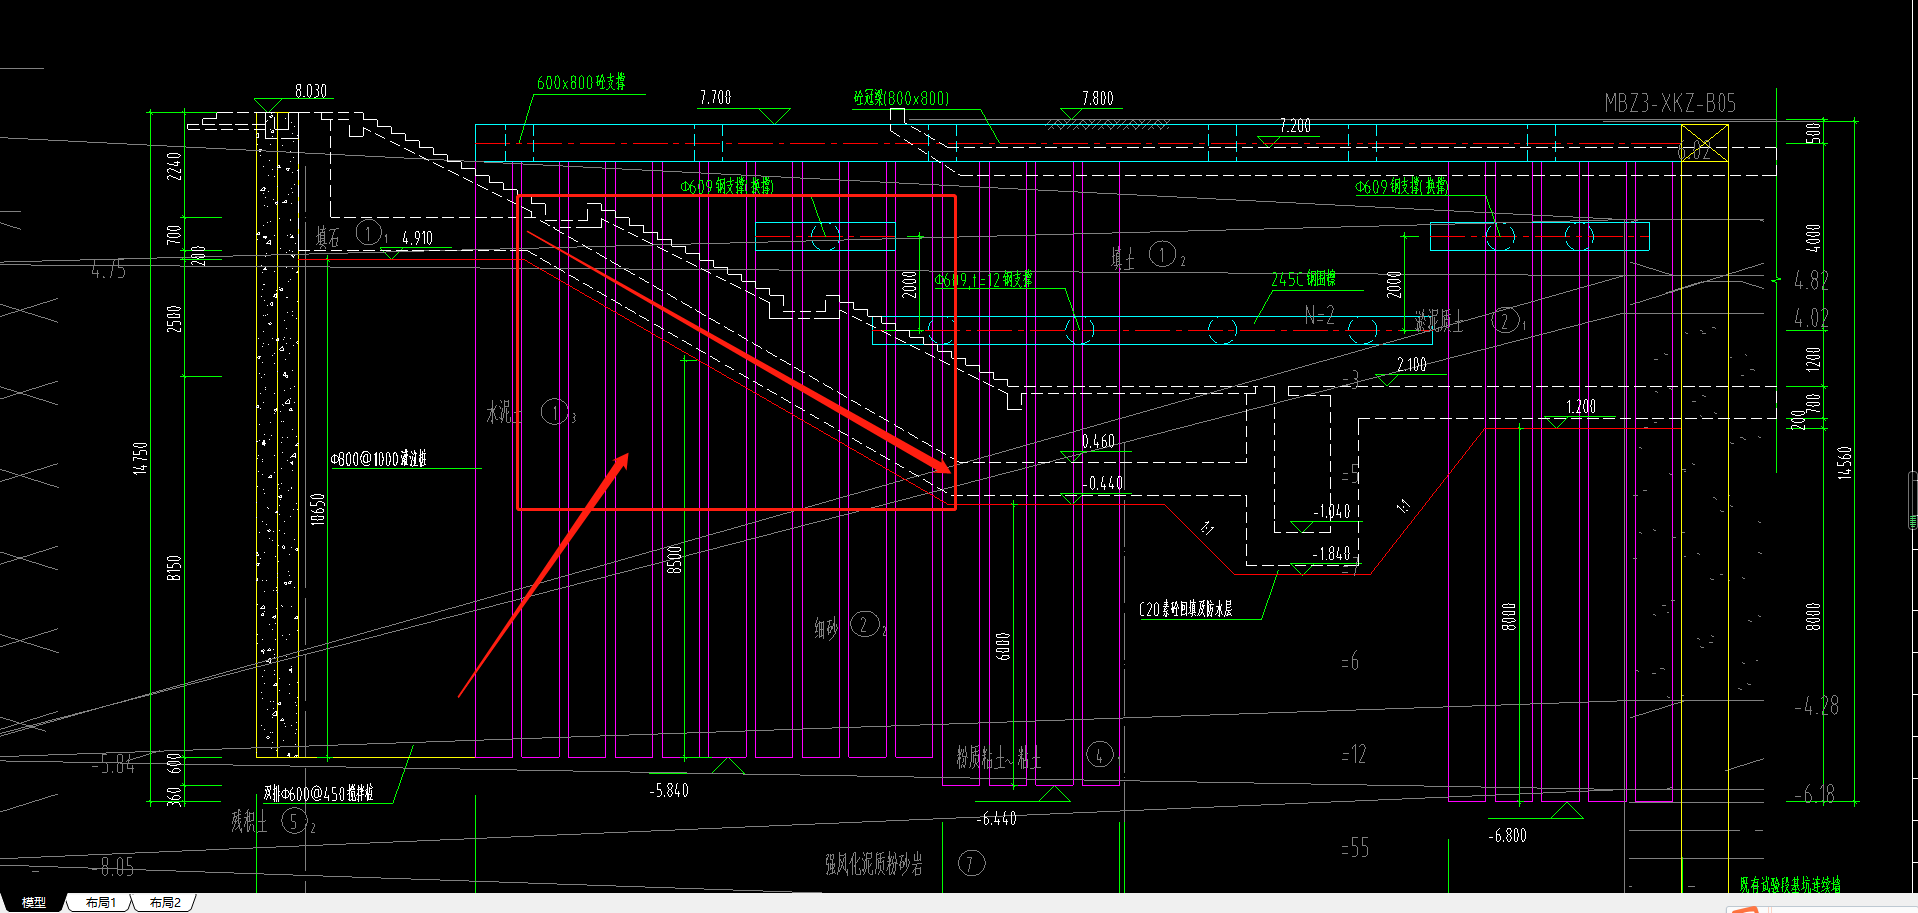The image size is (1918, 913).
Task: Select the 14750 vertical dimension
Action: [141, 458]
